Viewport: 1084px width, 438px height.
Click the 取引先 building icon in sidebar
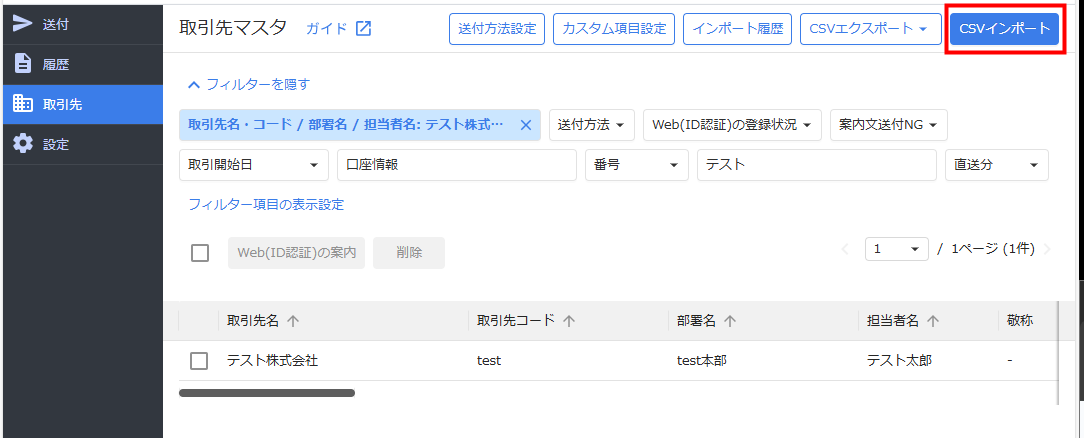22,104
